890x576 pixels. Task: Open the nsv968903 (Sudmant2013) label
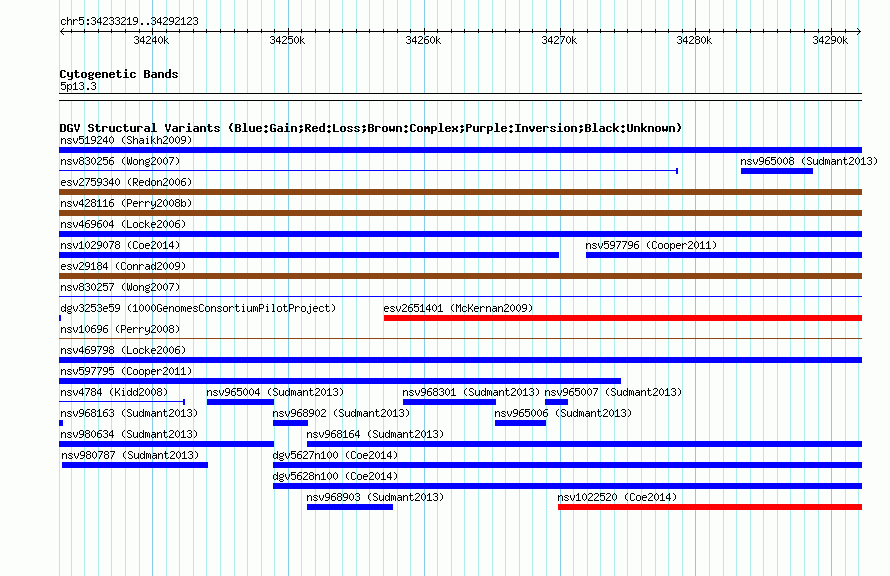pyautogui.click(x=375, y=497)
